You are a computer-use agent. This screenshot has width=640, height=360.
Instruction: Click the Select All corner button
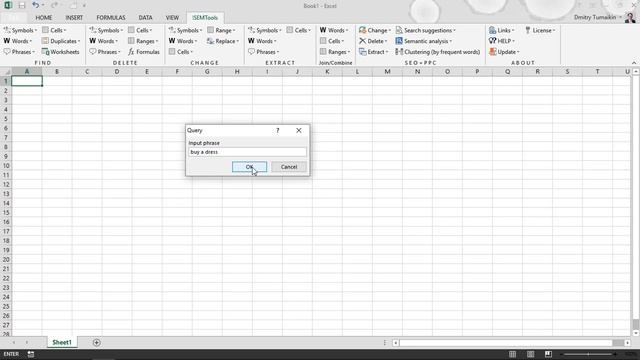(6, 71)
